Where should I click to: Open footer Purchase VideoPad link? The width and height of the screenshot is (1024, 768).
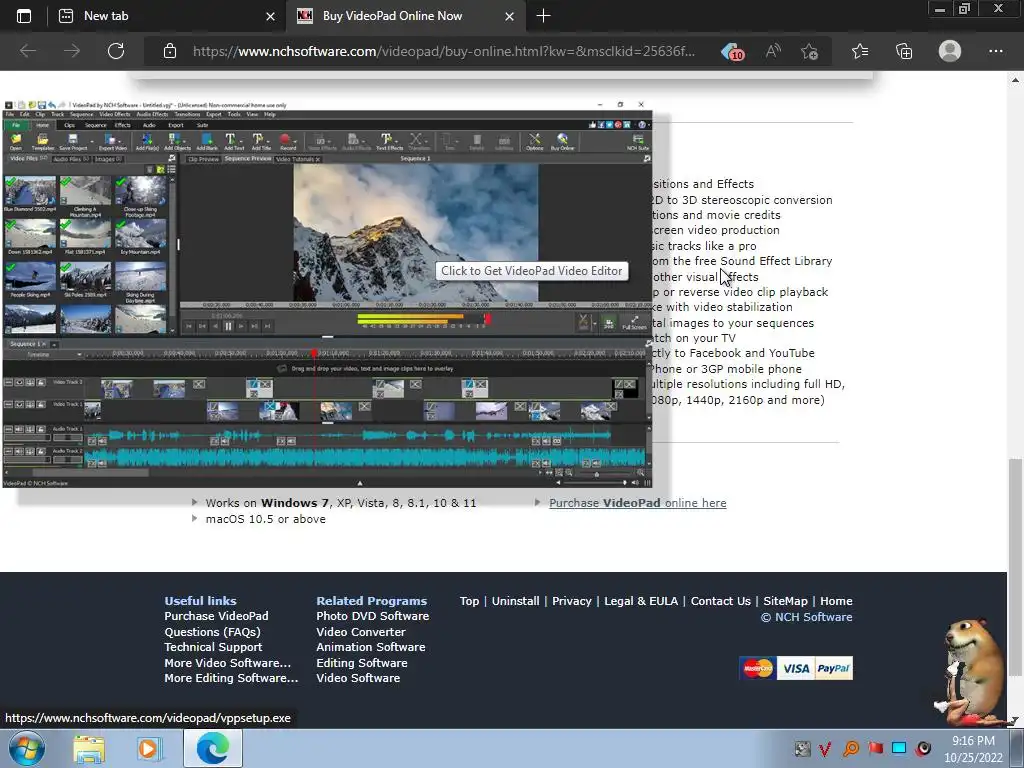pos(216,616)
